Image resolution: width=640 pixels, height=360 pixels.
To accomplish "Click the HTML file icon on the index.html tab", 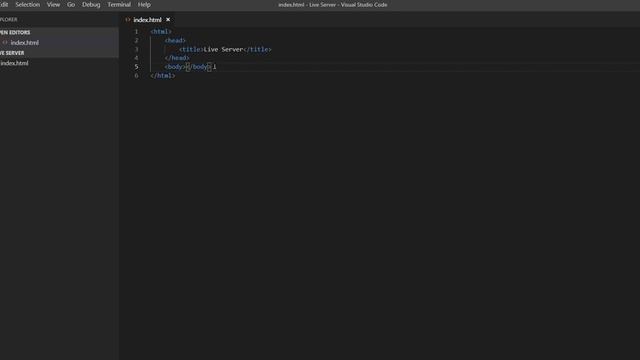I will [128, 20].
